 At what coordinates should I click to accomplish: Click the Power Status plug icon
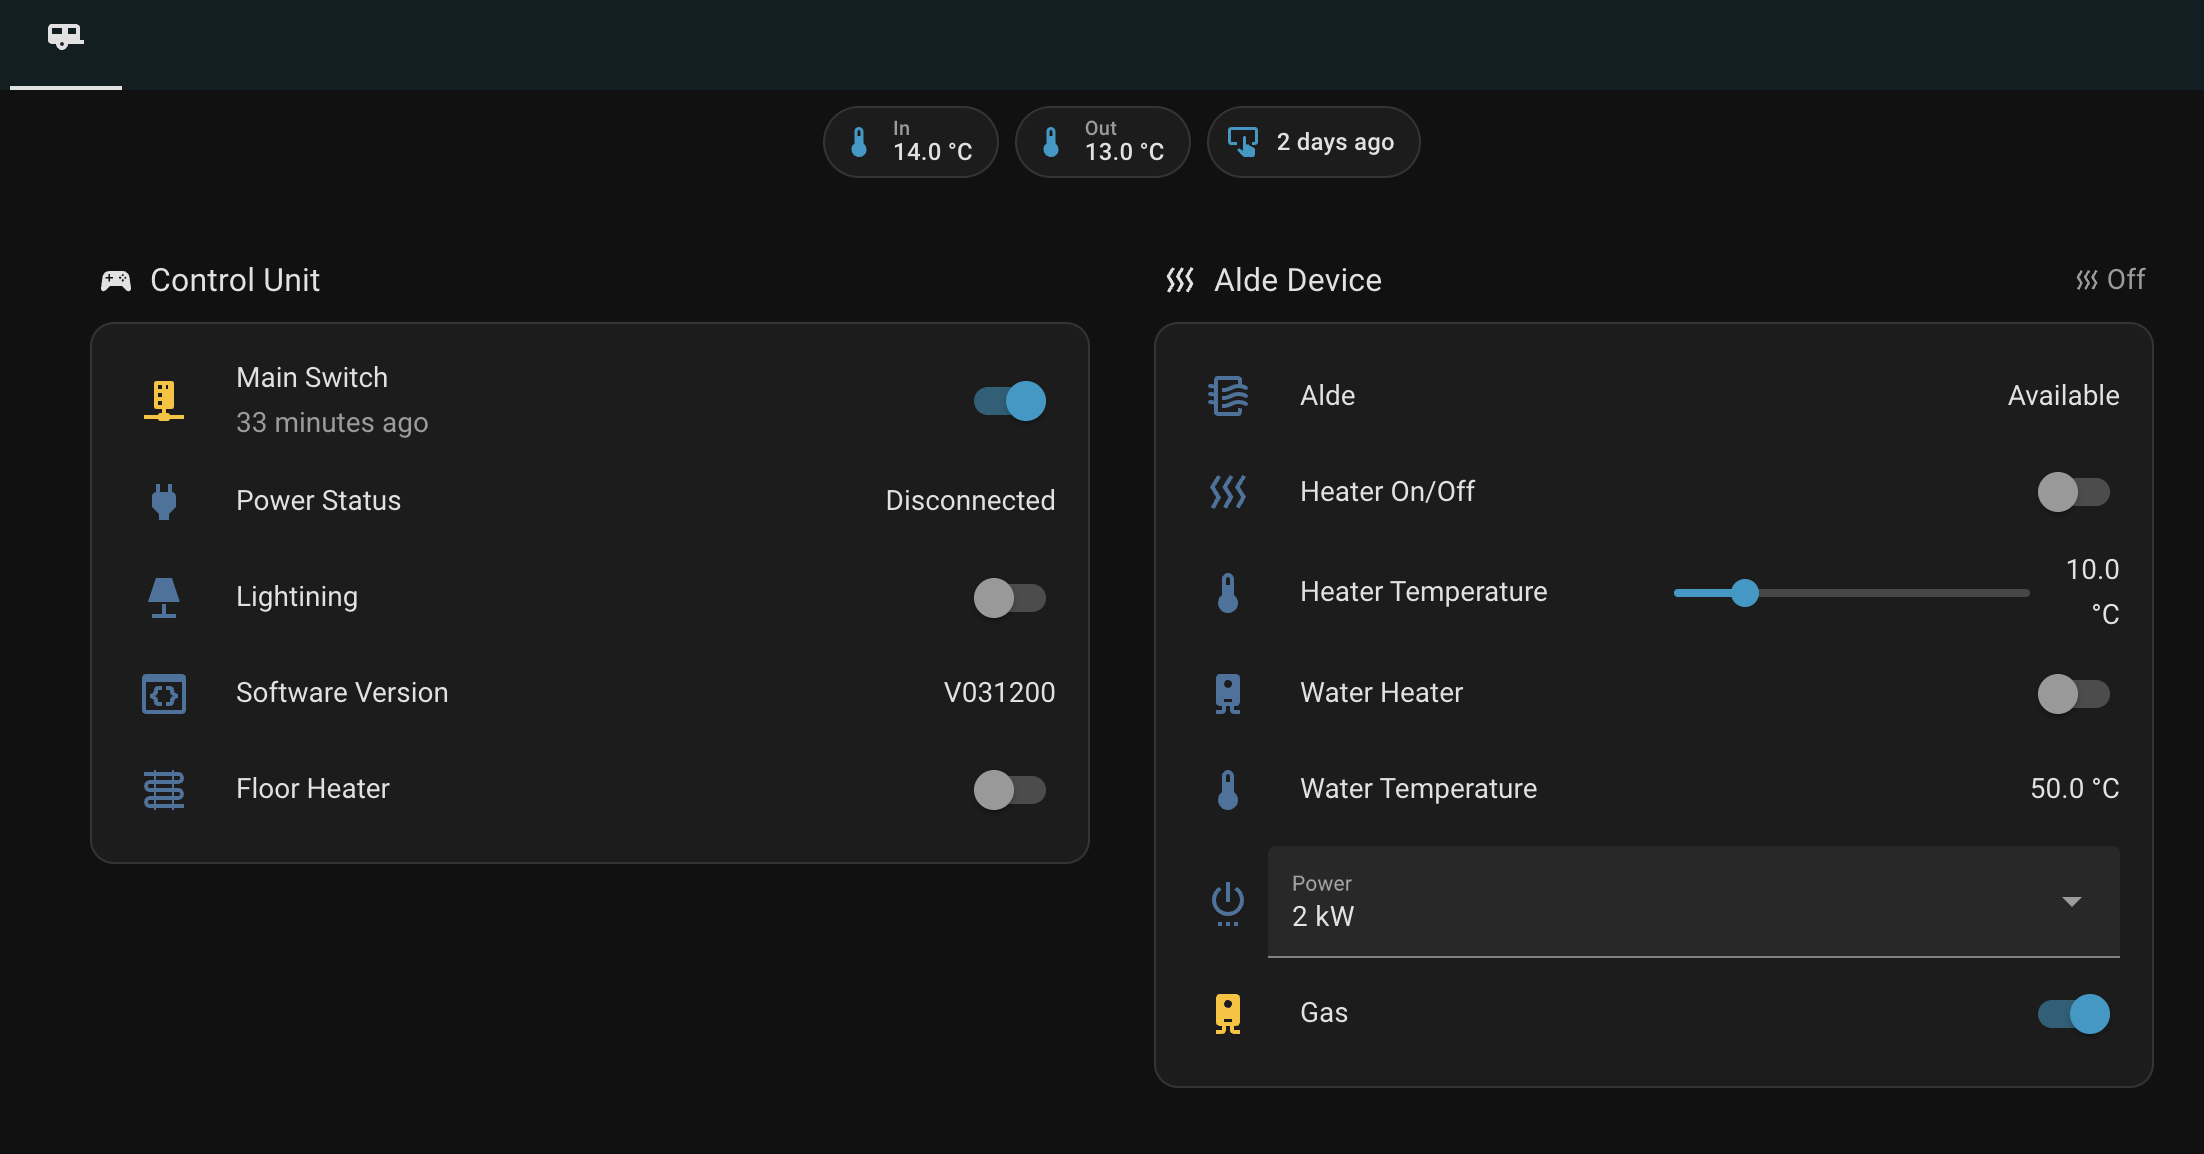164,500
